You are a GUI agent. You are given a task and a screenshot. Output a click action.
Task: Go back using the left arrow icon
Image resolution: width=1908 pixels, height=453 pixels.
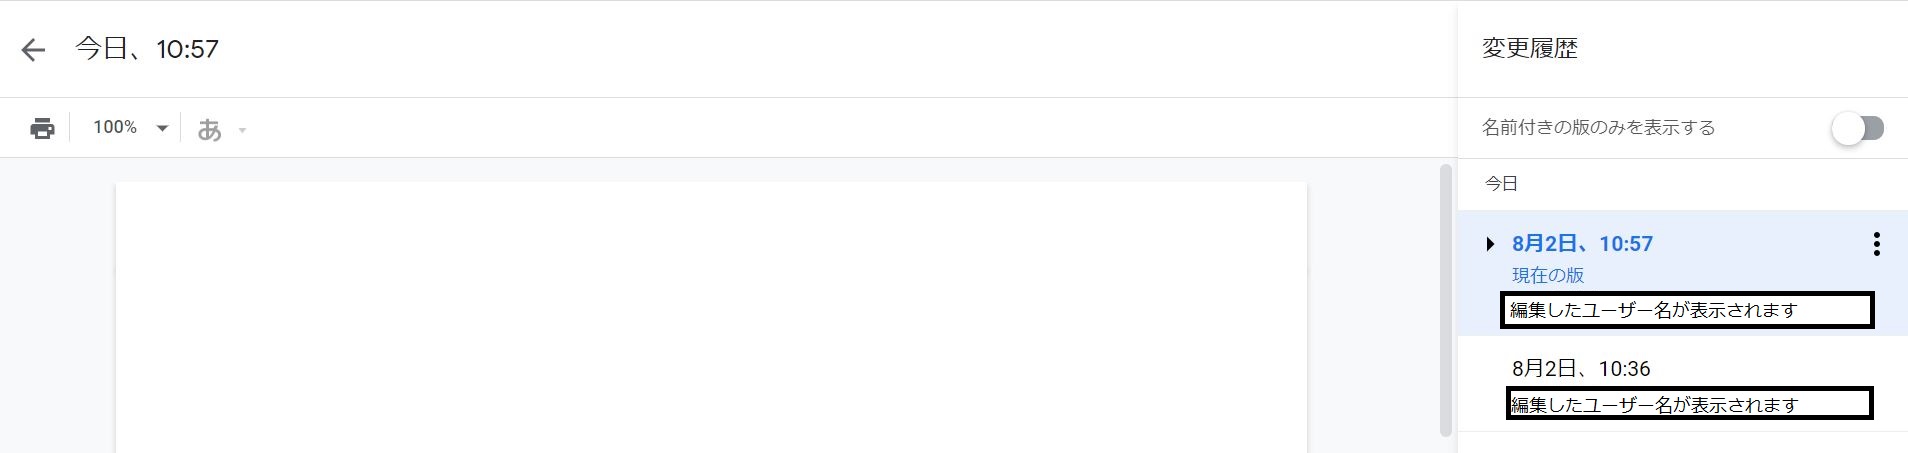(33, 50)
